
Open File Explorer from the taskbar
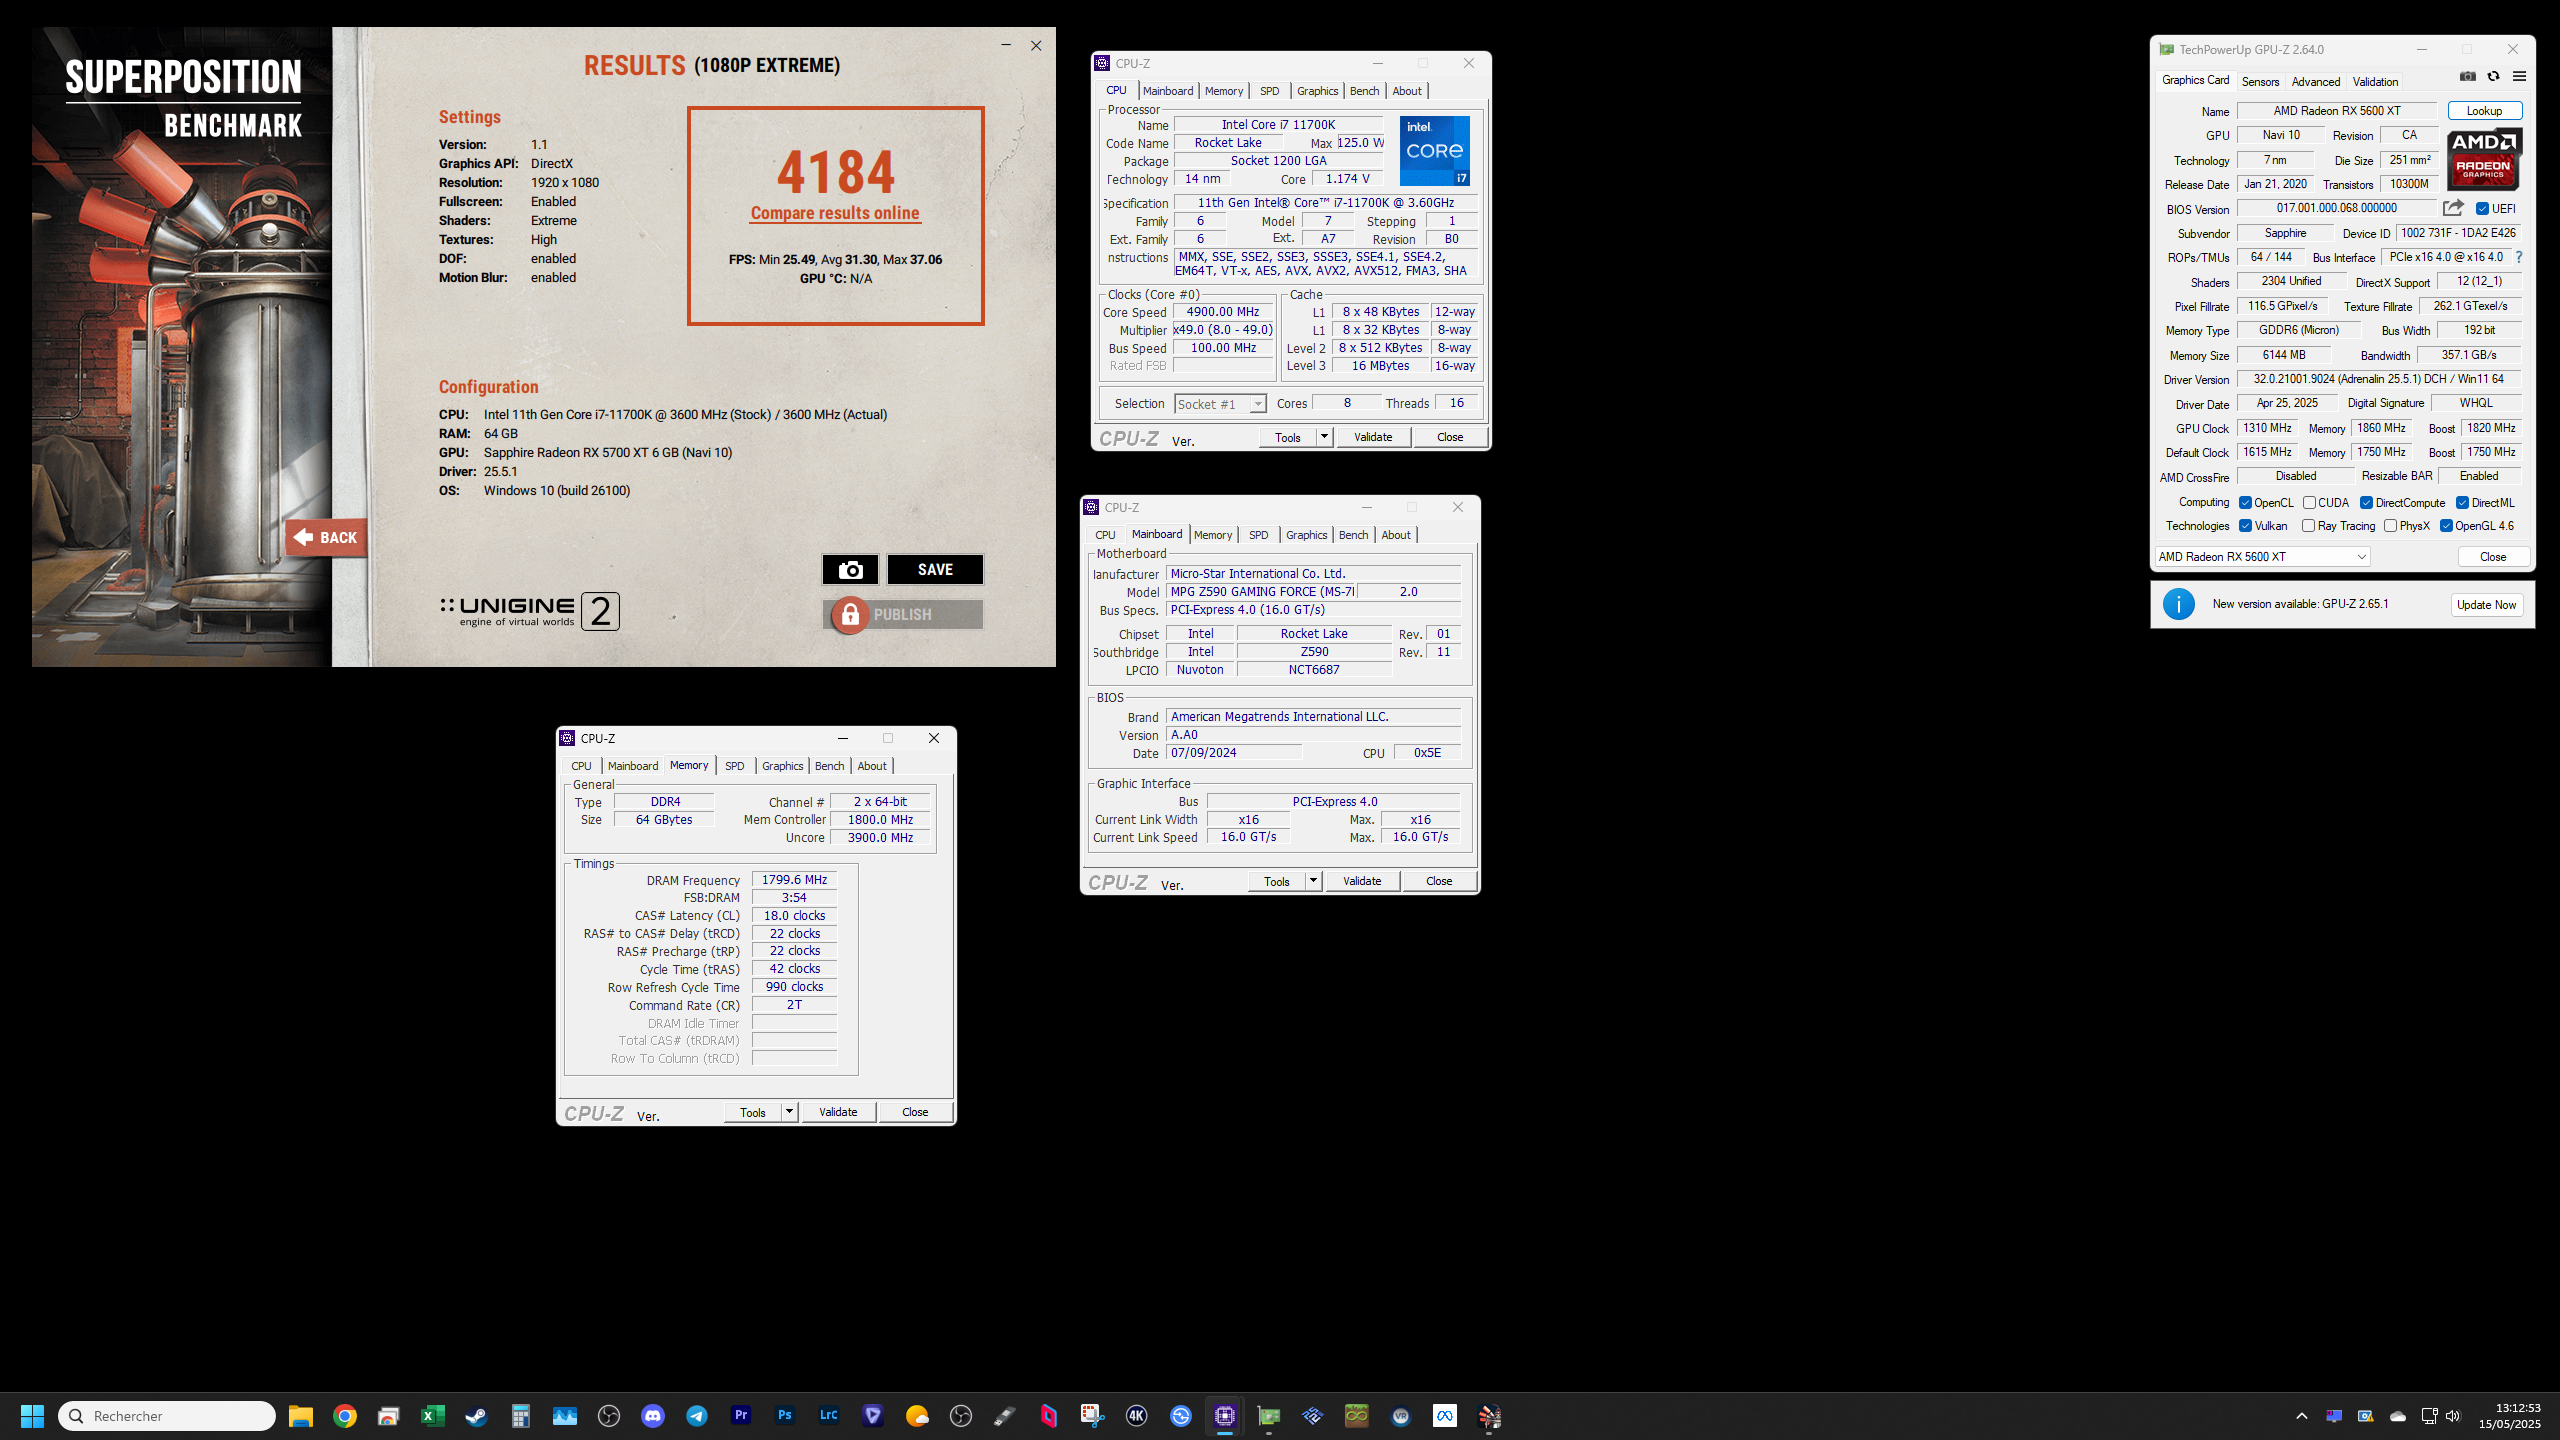[301, 1416]
